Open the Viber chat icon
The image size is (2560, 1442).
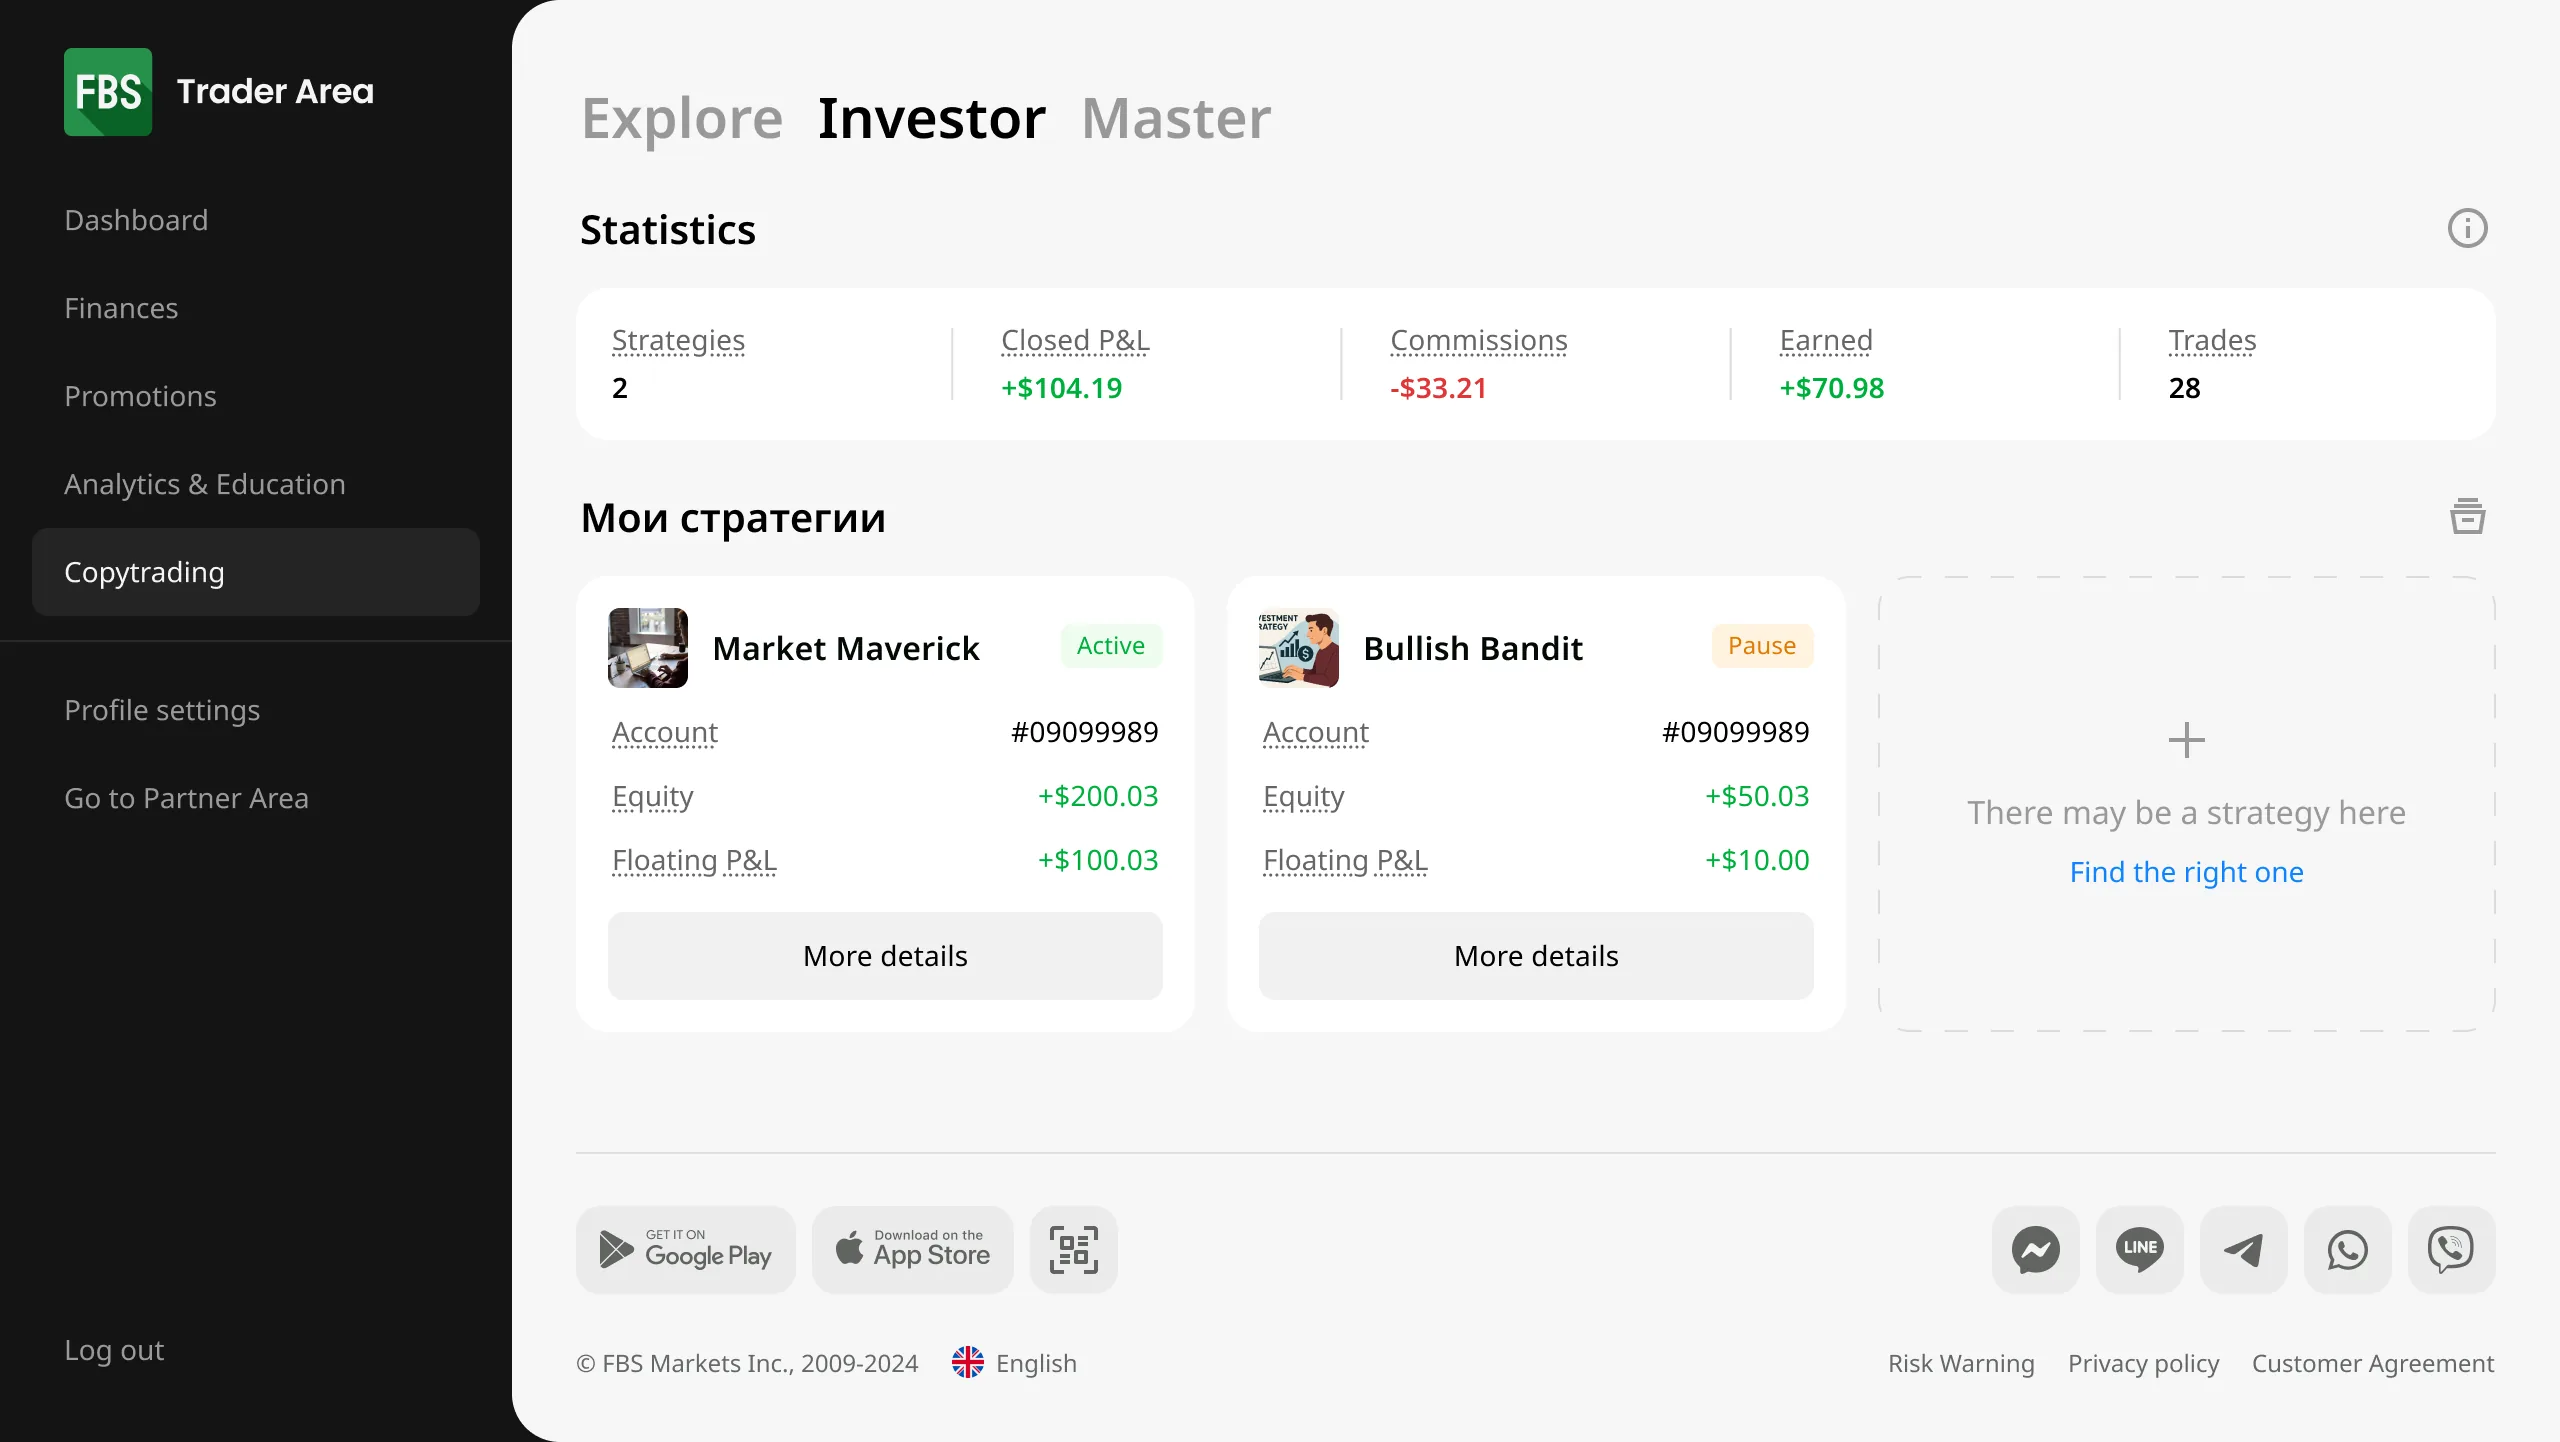[2451, 1250]
